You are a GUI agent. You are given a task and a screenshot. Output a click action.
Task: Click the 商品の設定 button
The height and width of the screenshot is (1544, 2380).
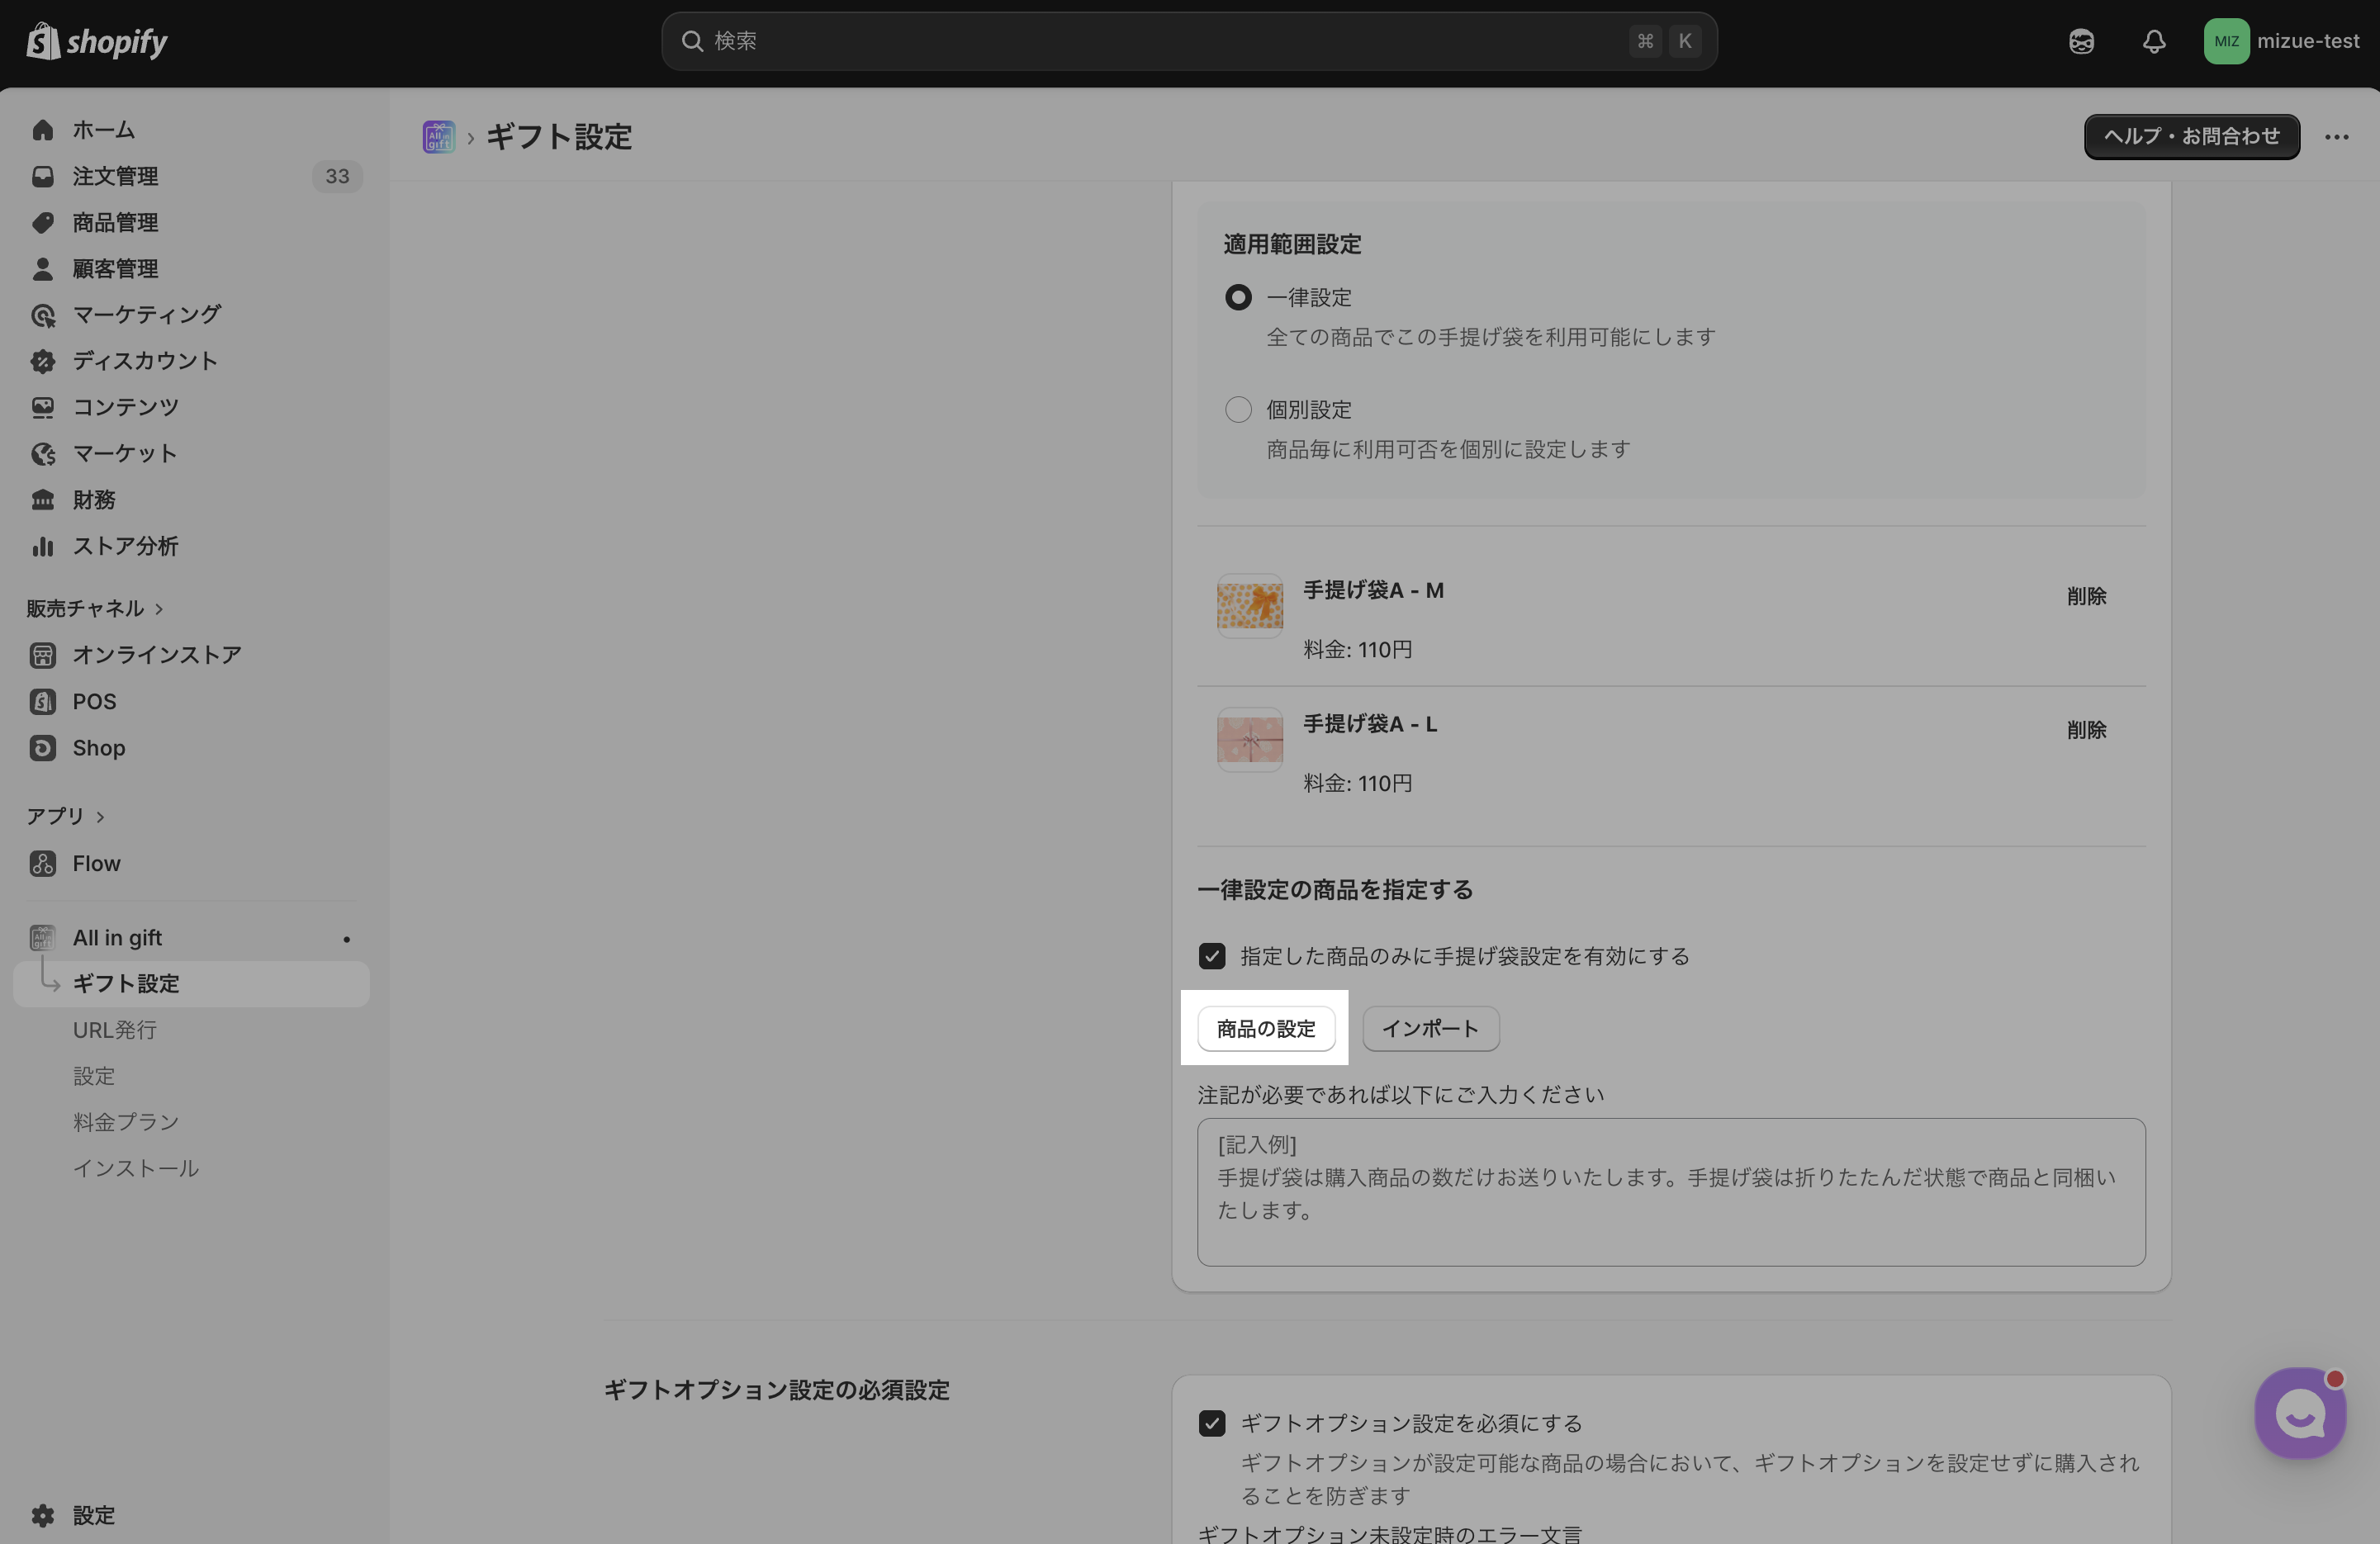point(1266,1028)
